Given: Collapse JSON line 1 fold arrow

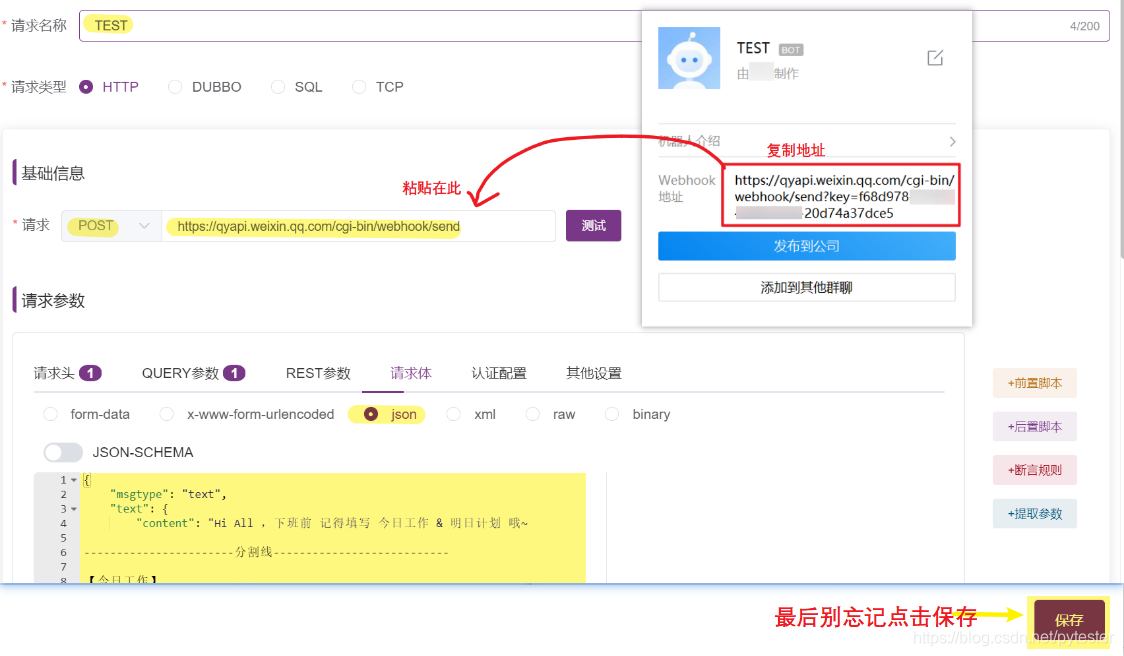Looking at the screenshot, I should click(74, 481).
